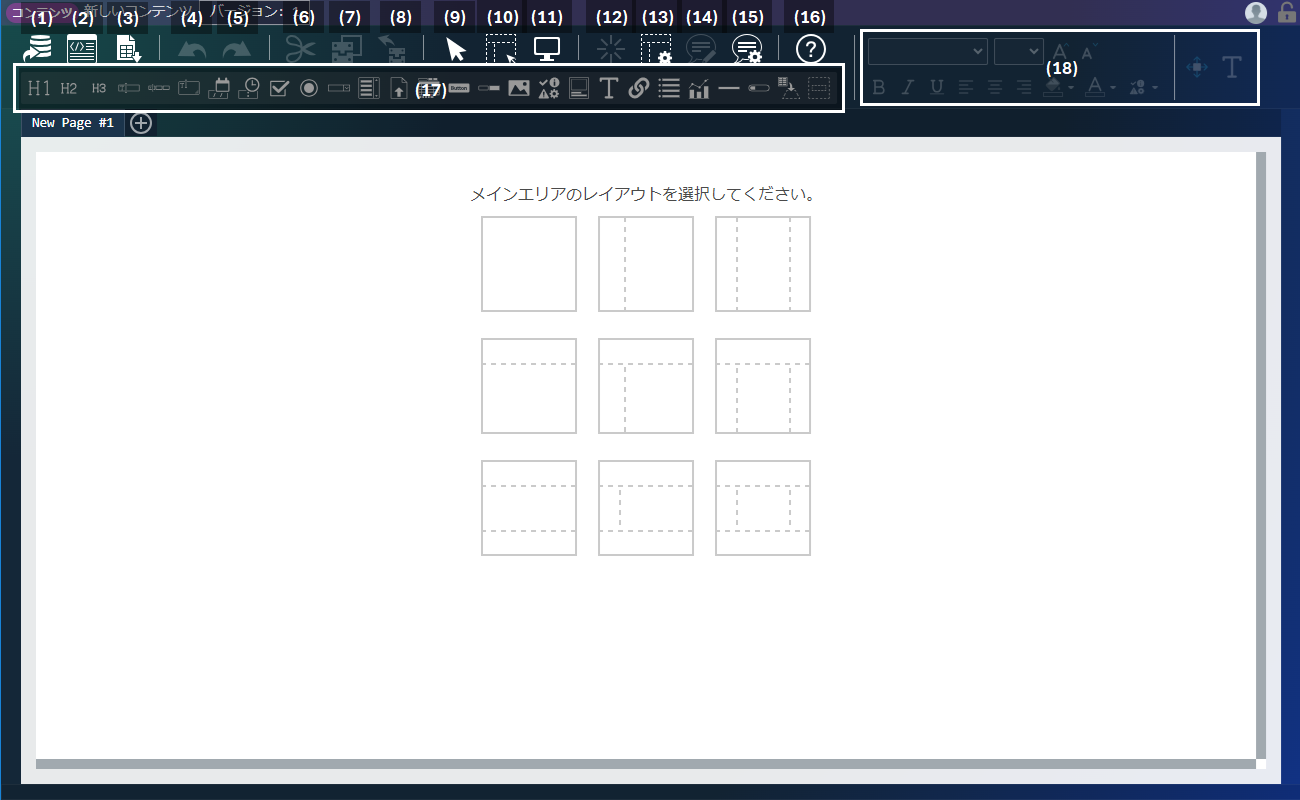The image size is (1300, 800).
Task: Click the document download icon
Action: click(128, 49)
